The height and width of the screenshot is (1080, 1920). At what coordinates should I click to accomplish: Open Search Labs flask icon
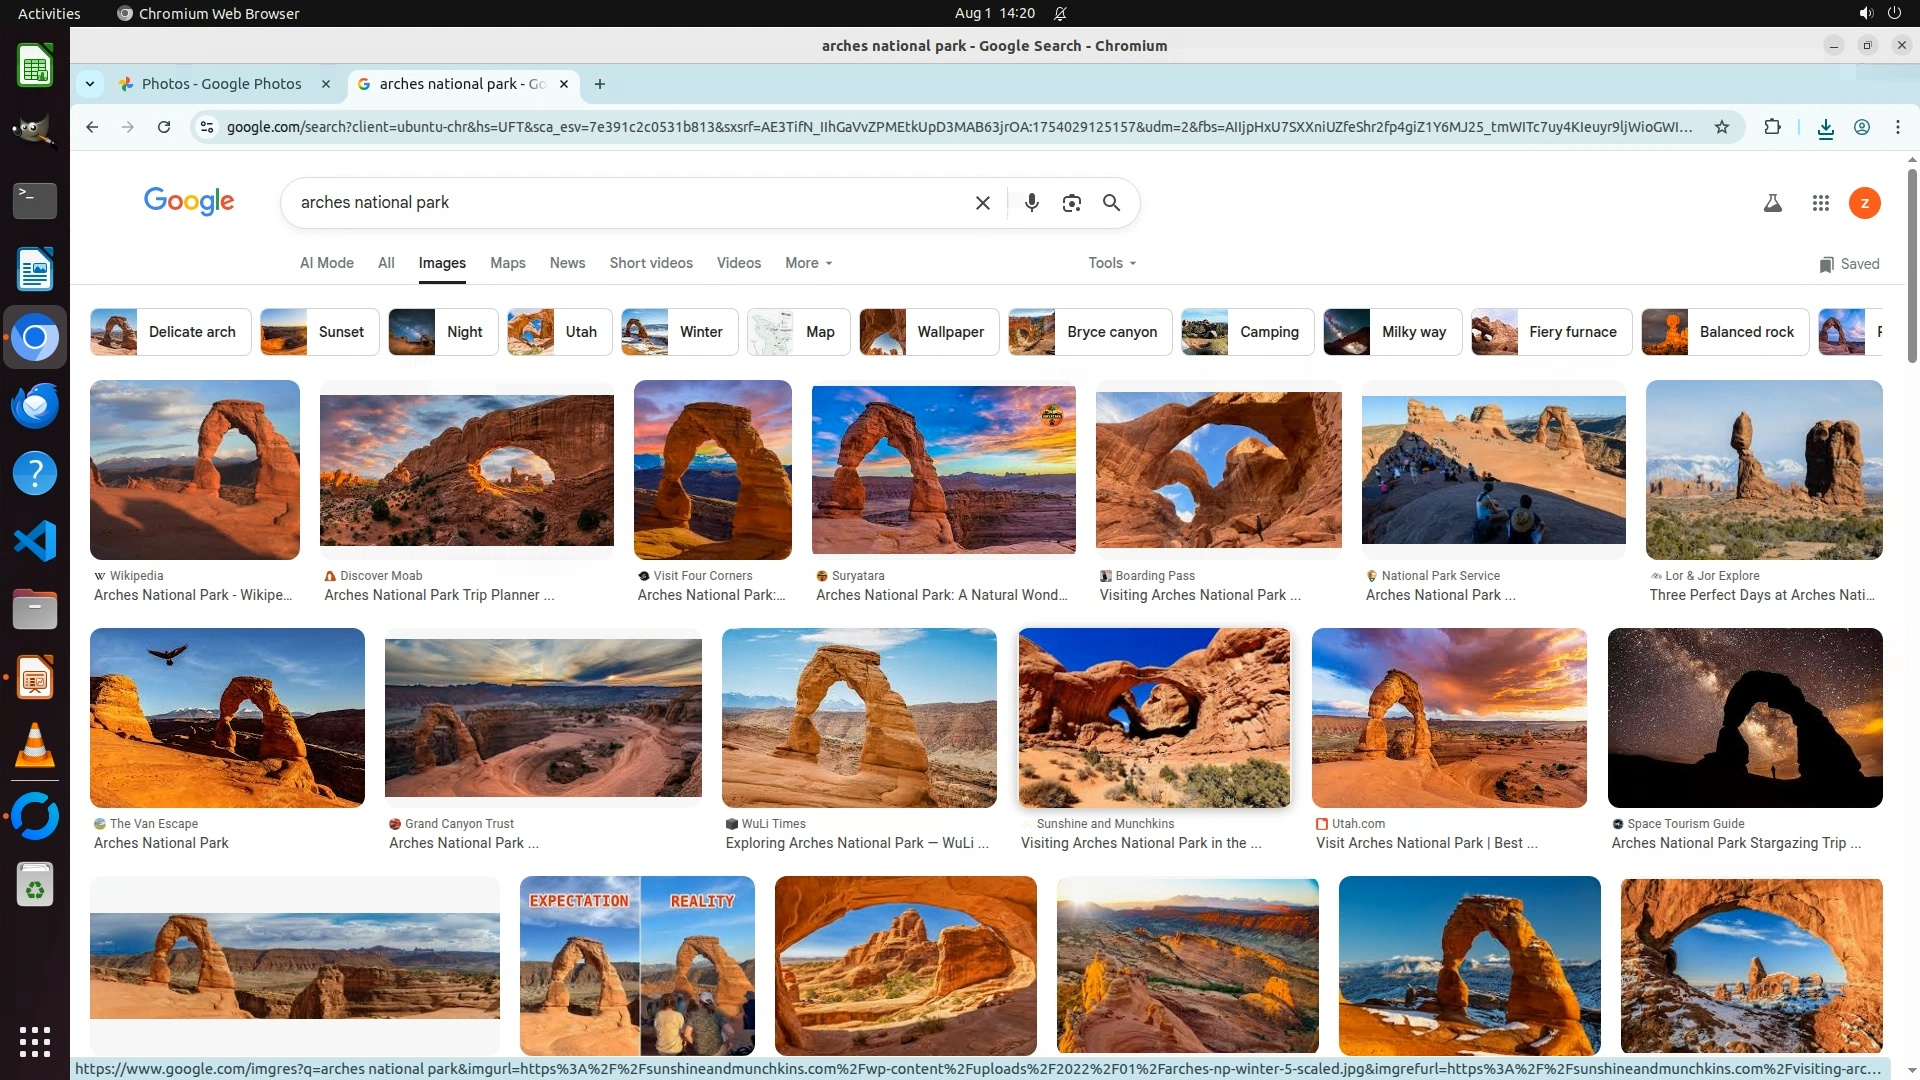pos(1772,203)
